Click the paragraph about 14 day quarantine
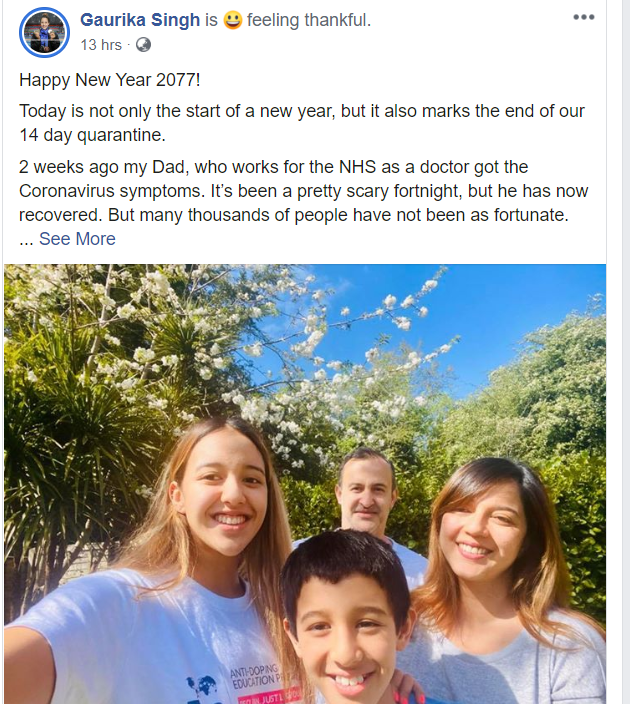This screenshot has height=704, width=630. (300, 122)
